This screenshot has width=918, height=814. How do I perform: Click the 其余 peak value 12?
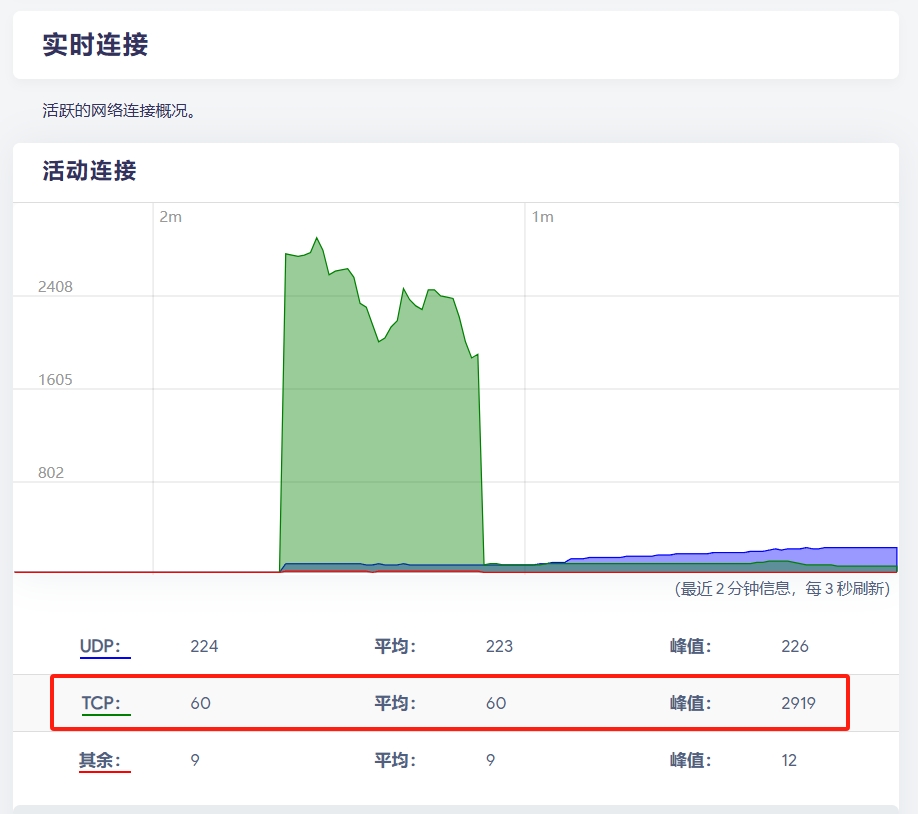click(x=789, y=760)
